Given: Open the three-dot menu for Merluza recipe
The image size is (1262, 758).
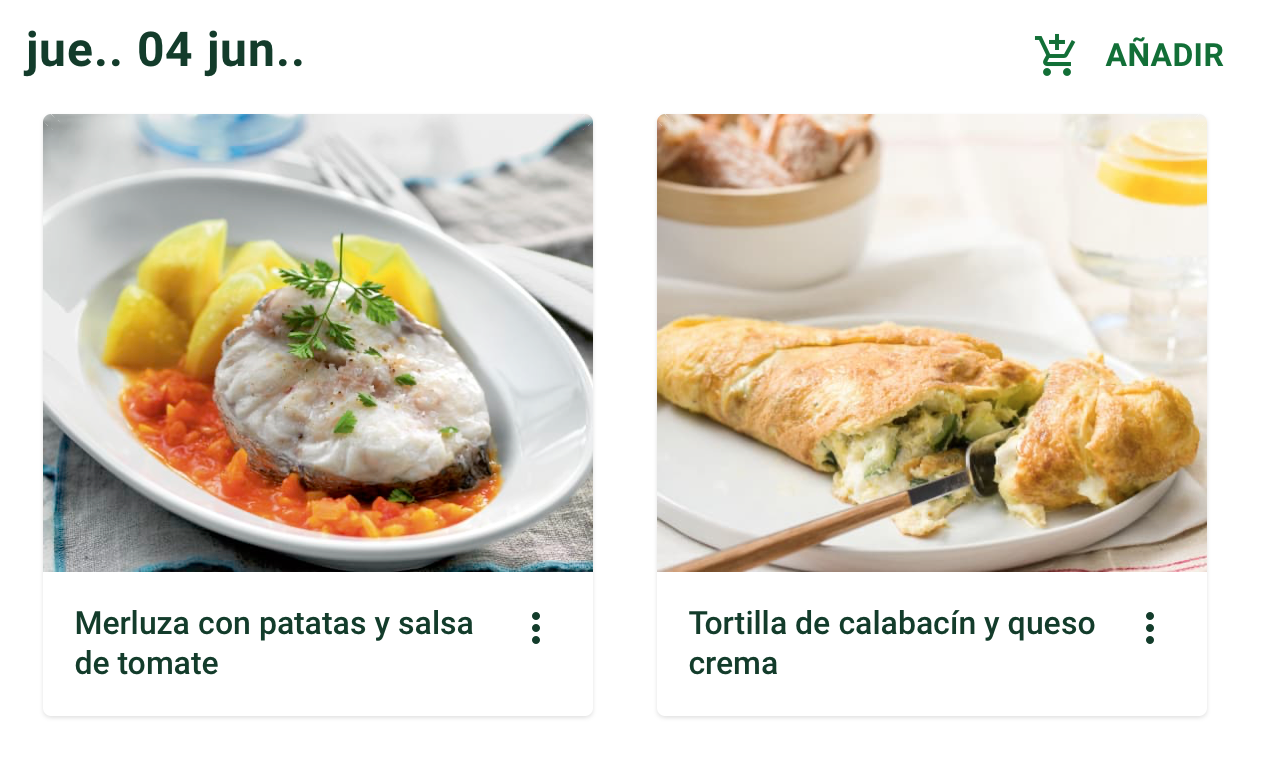Looking at the screenshot, I should coord(536,628).
